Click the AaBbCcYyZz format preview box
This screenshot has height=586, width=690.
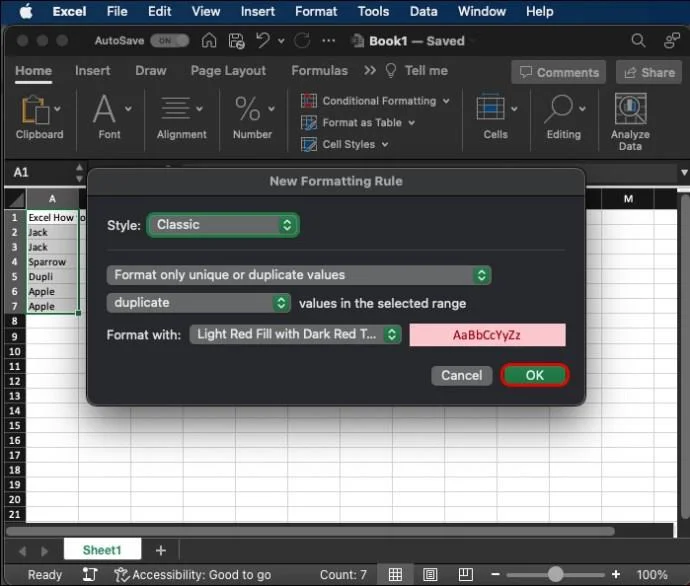click(487, 335)
